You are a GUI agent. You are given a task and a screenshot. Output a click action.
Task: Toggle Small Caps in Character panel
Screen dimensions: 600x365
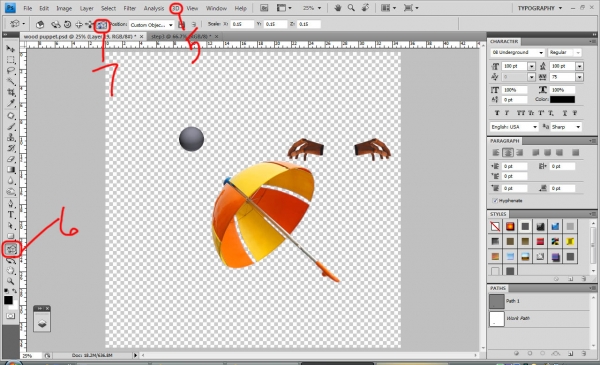click(x=531, y=113)
